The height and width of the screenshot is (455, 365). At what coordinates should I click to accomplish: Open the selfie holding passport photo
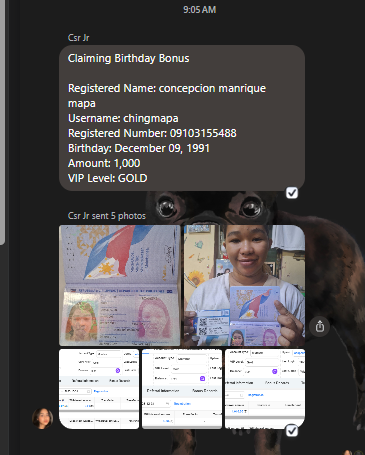click(x=244, y=285)
